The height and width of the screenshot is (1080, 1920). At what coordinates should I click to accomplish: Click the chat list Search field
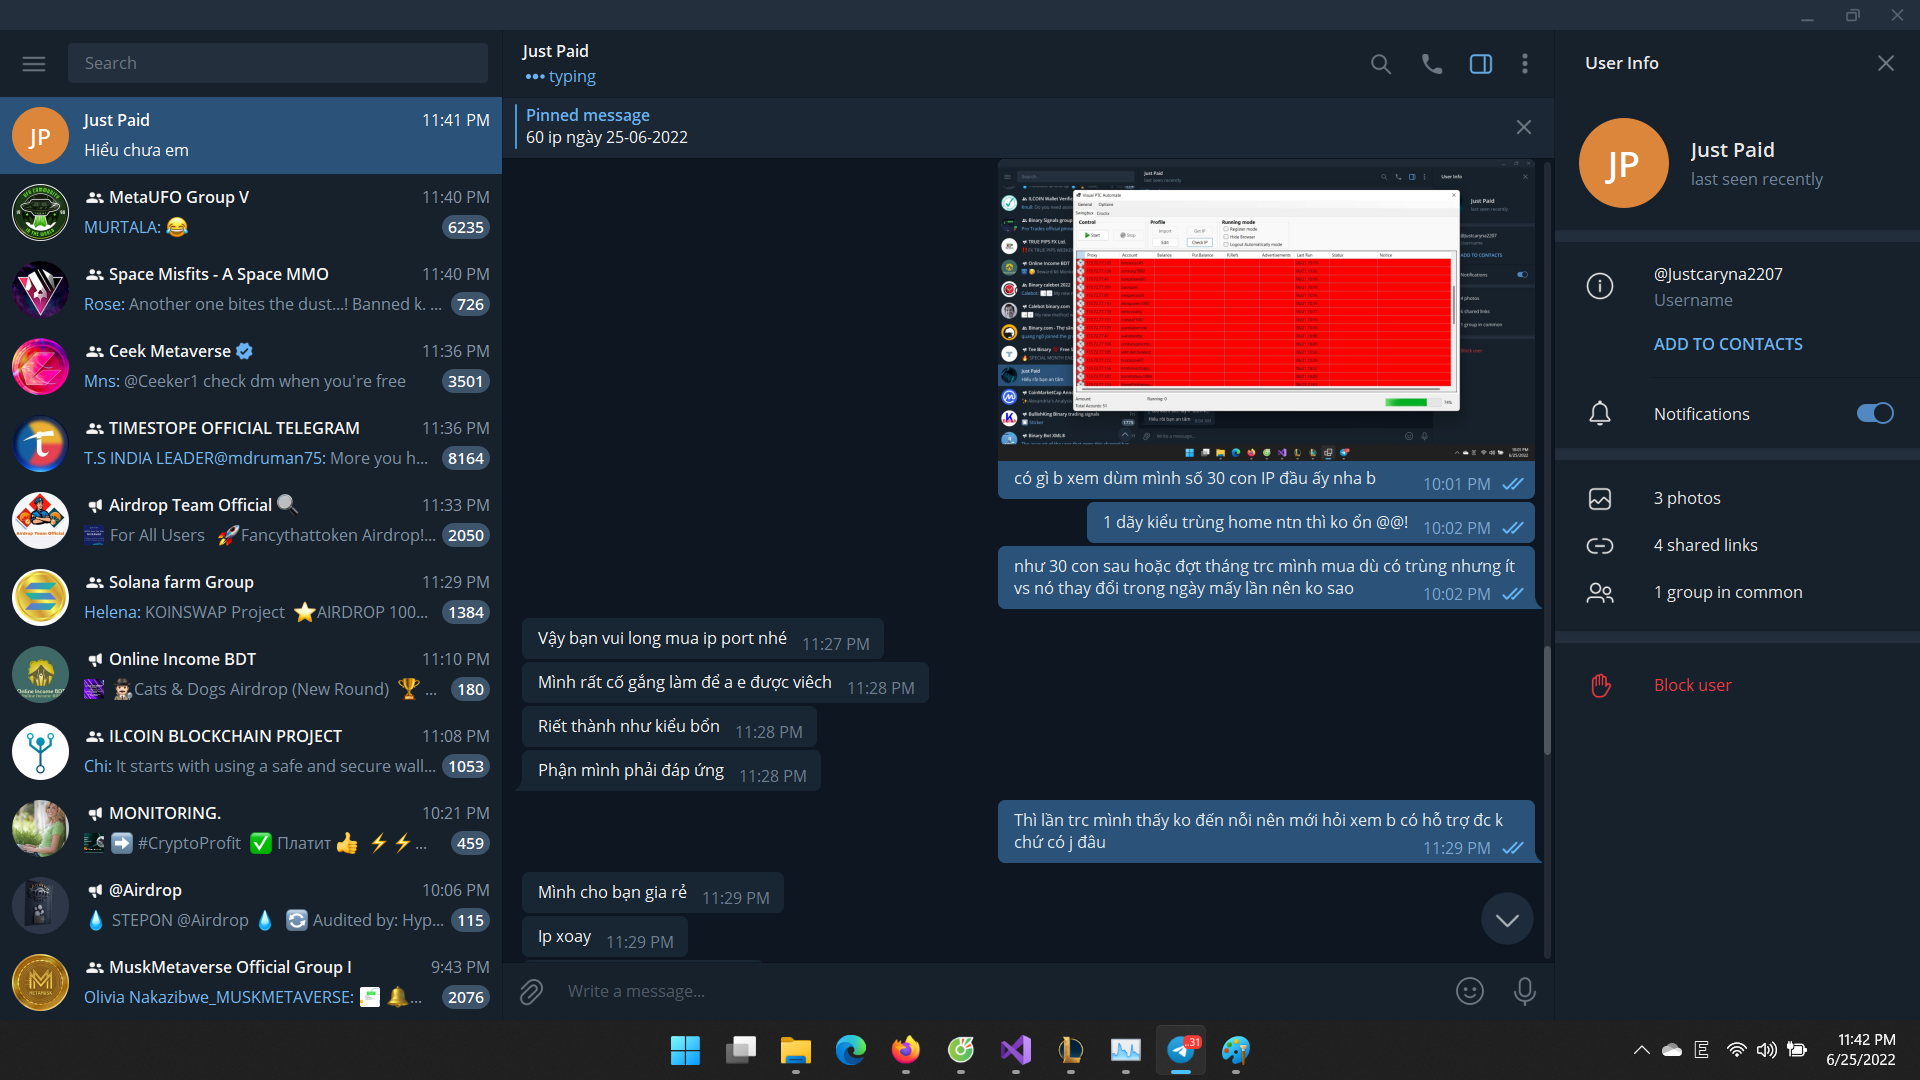(x=278, y=63)
